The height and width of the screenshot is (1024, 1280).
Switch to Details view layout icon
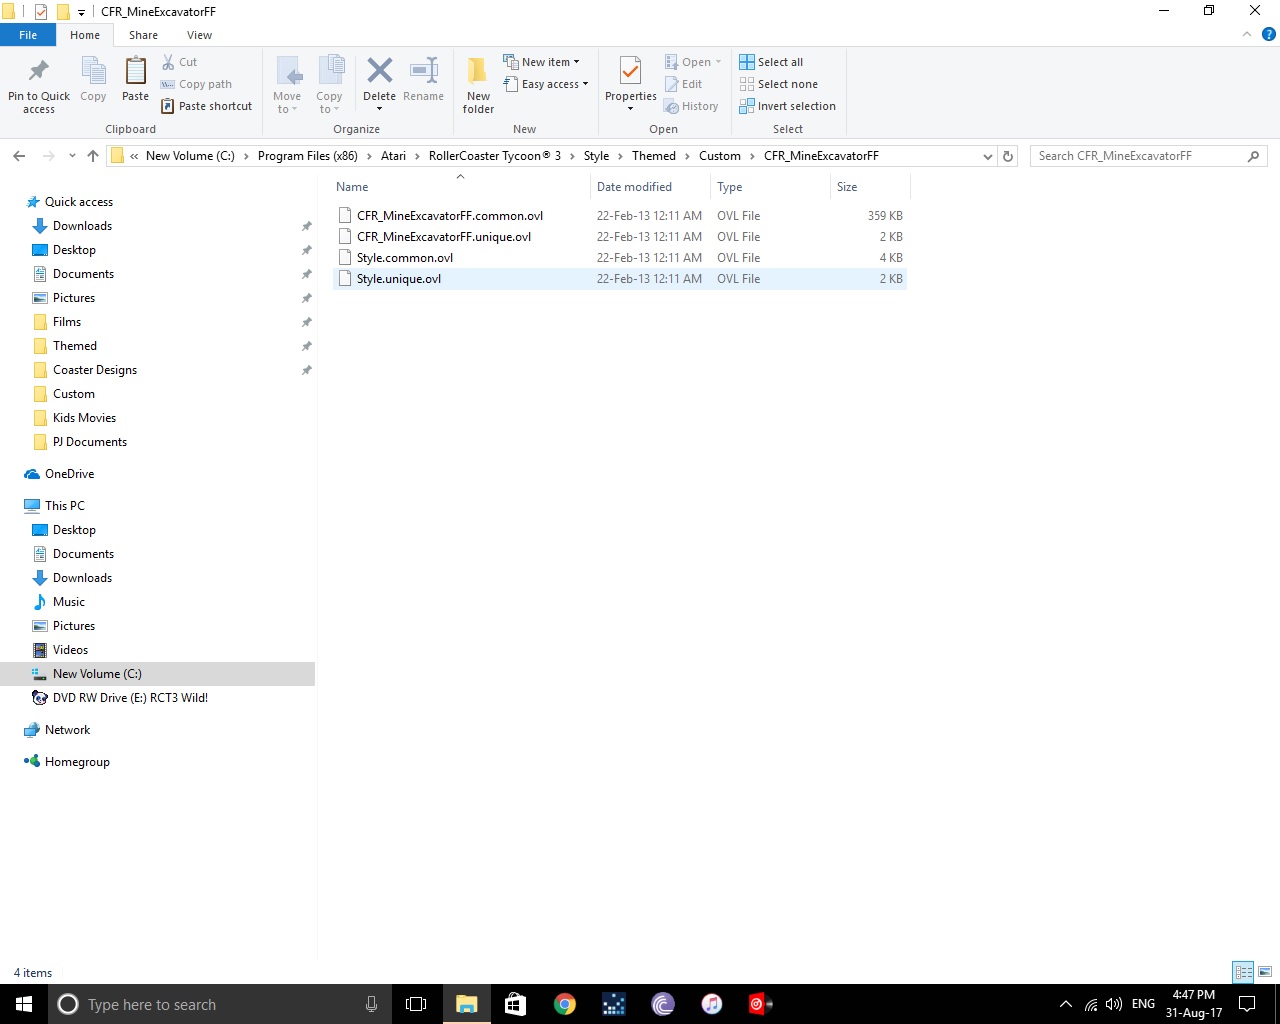(x=1243, y=972)
